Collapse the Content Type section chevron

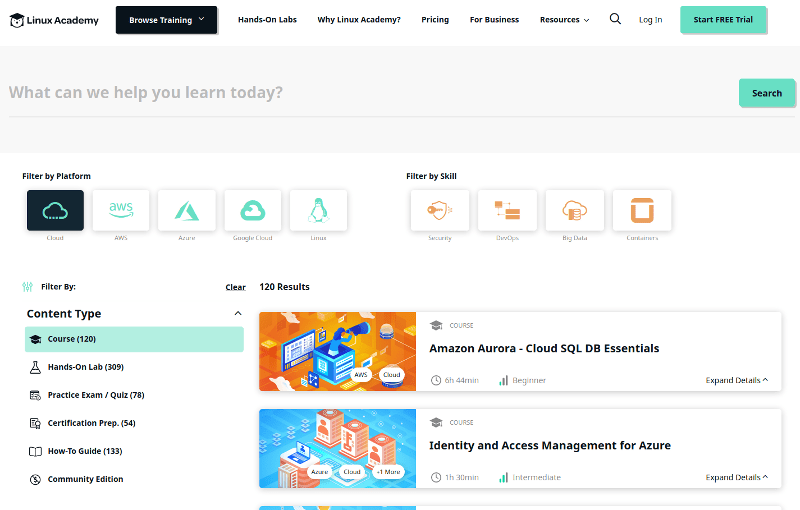coord(238,313)
